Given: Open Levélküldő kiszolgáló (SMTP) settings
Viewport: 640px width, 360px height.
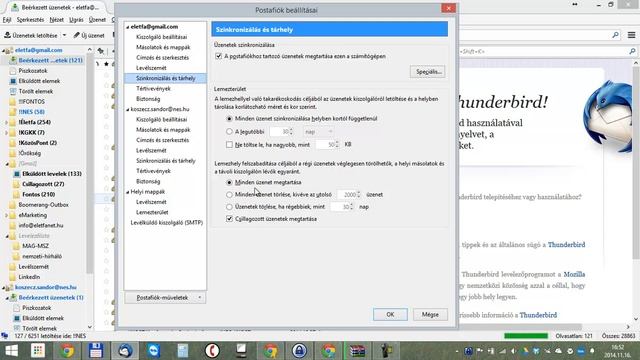Looking at the screenshot, I should [167, 223].
